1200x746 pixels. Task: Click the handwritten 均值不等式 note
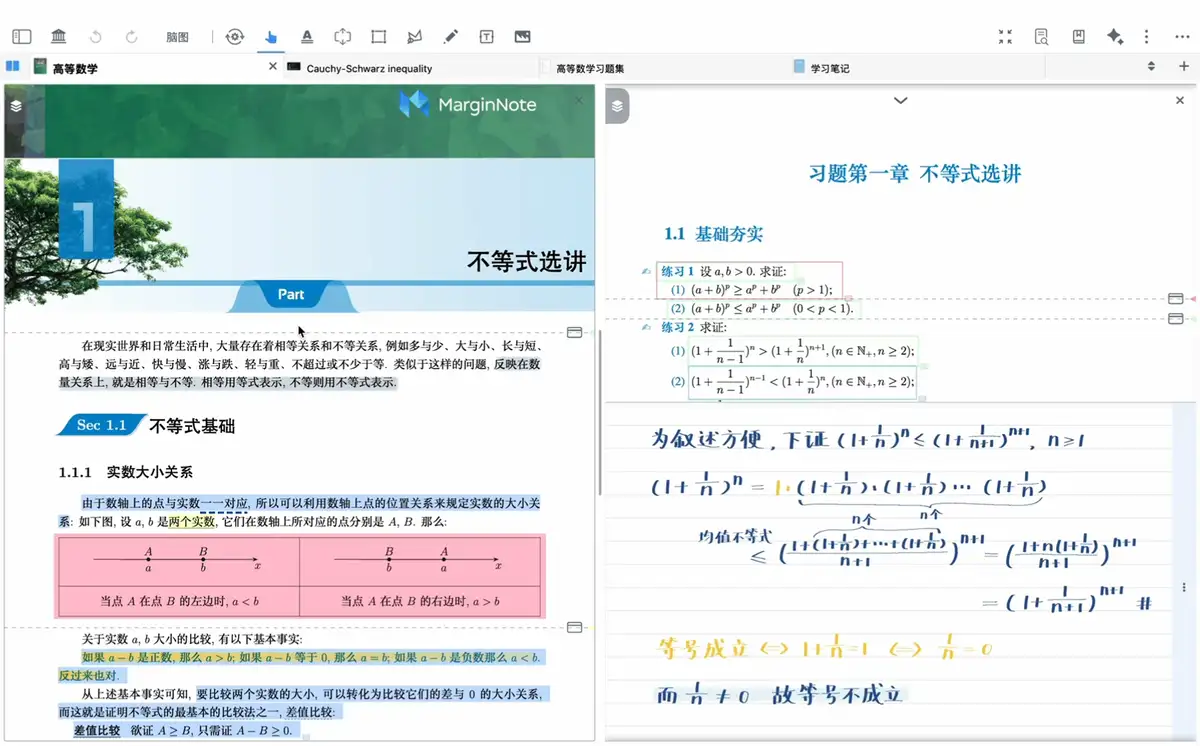click(737, 537)
